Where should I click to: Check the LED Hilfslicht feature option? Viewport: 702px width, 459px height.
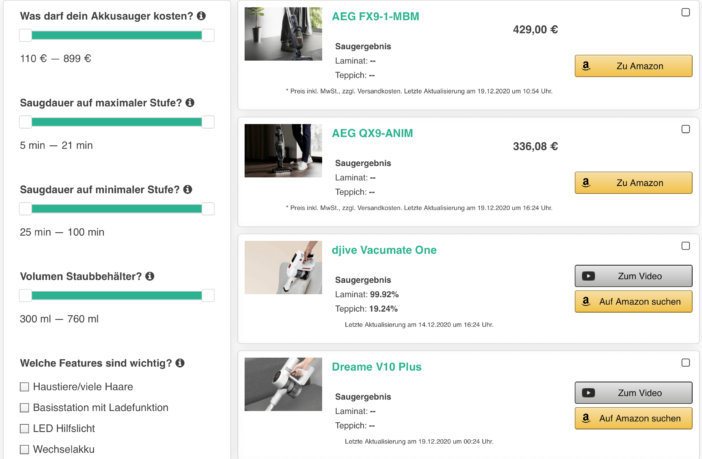[25, 429]
